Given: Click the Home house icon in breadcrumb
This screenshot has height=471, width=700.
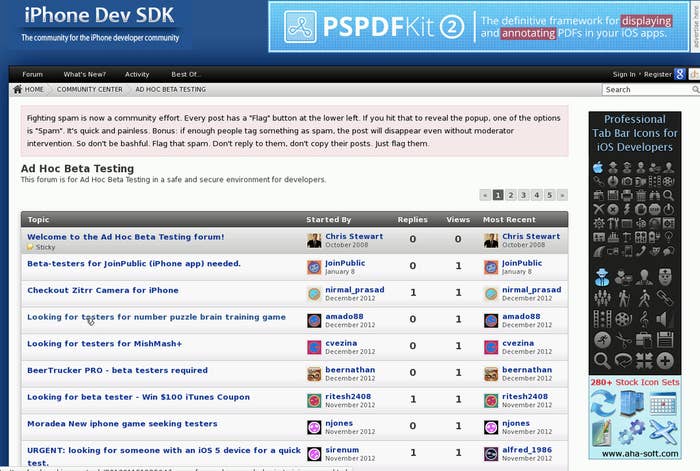Looking at the screenshot, I should click(x=17, y=89).
